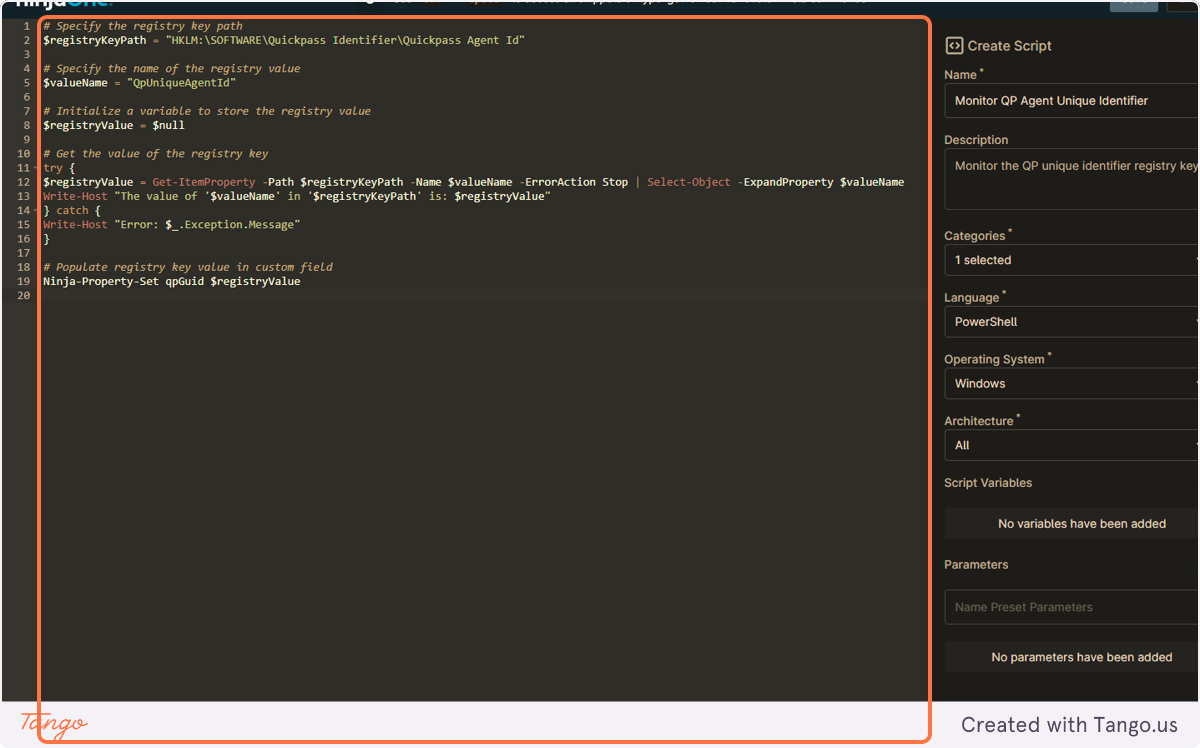Click the 'try {' code line

(x=59, y=168)
